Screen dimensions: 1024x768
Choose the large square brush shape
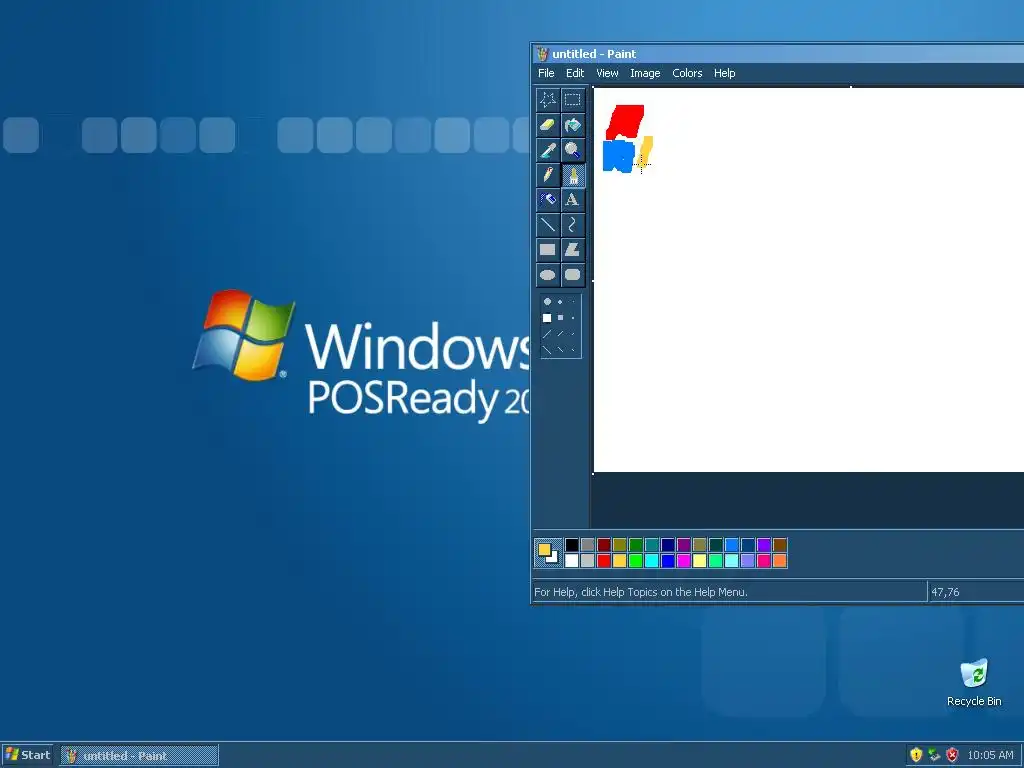[547, 318]
